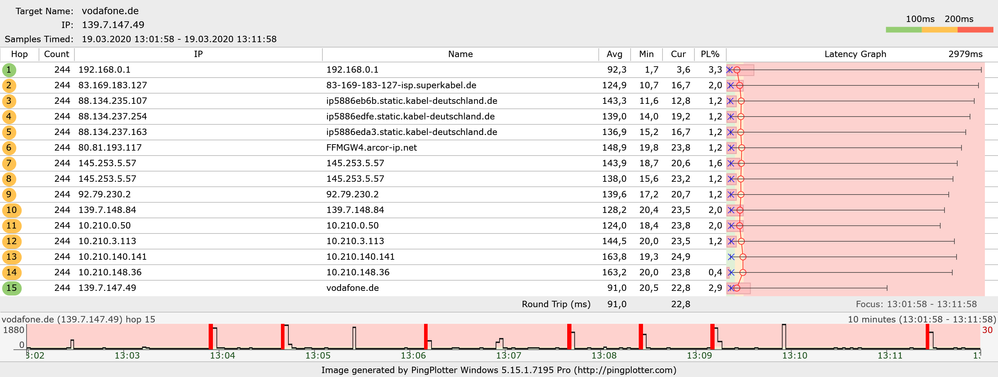Sort by the Min column header

tap(646, 55)
